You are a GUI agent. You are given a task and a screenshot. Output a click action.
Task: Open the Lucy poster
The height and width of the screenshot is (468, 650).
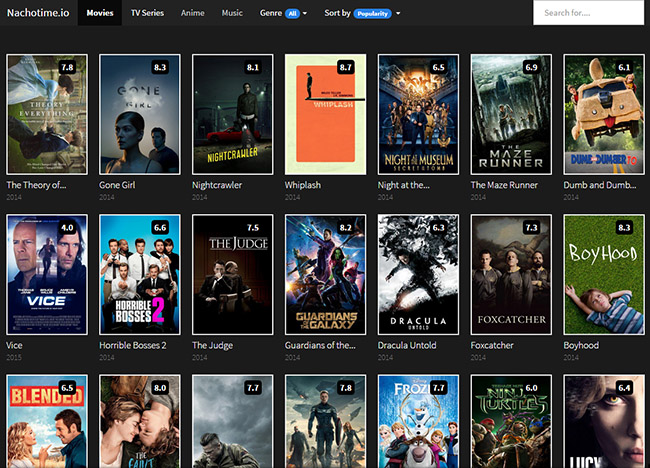[604, 421]
